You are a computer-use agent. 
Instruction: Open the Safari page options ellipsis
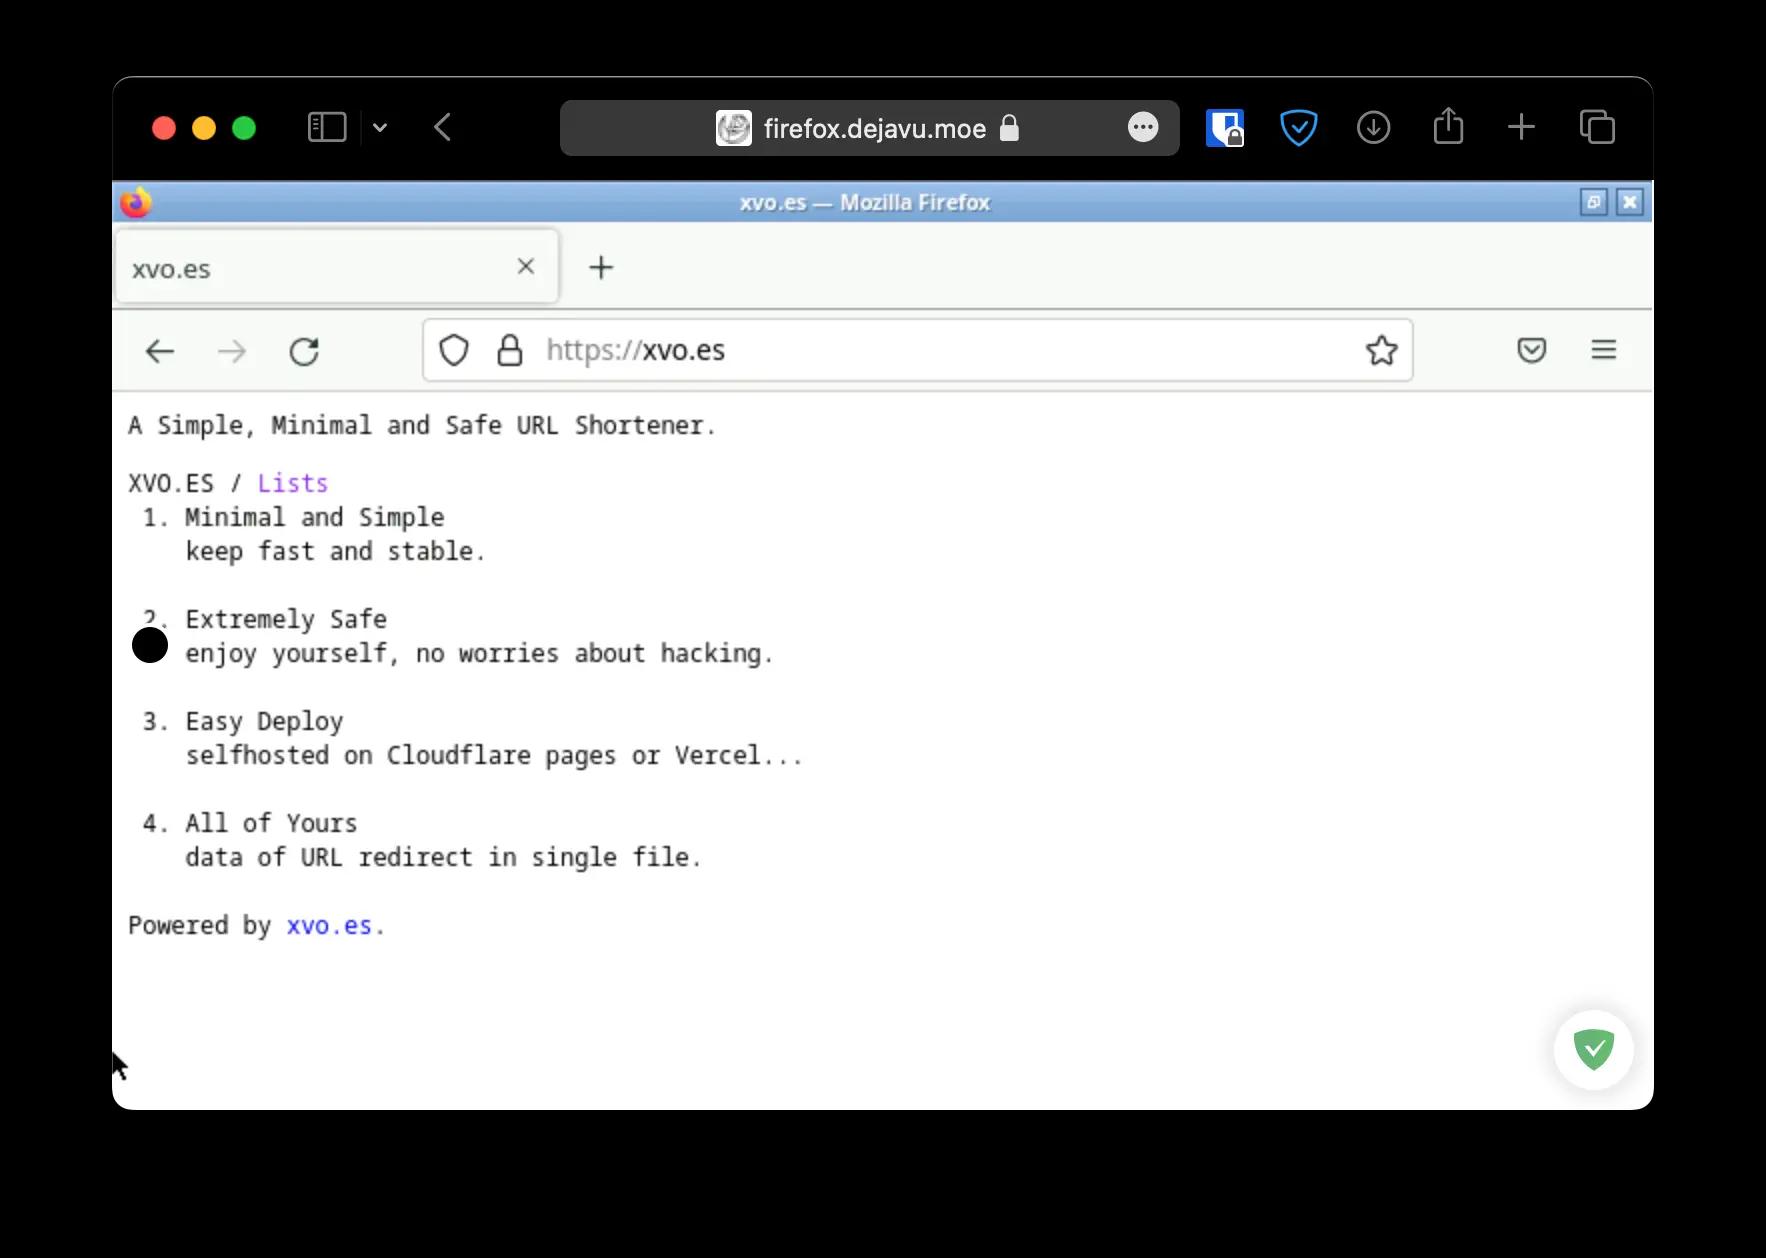pos(1143,128)
